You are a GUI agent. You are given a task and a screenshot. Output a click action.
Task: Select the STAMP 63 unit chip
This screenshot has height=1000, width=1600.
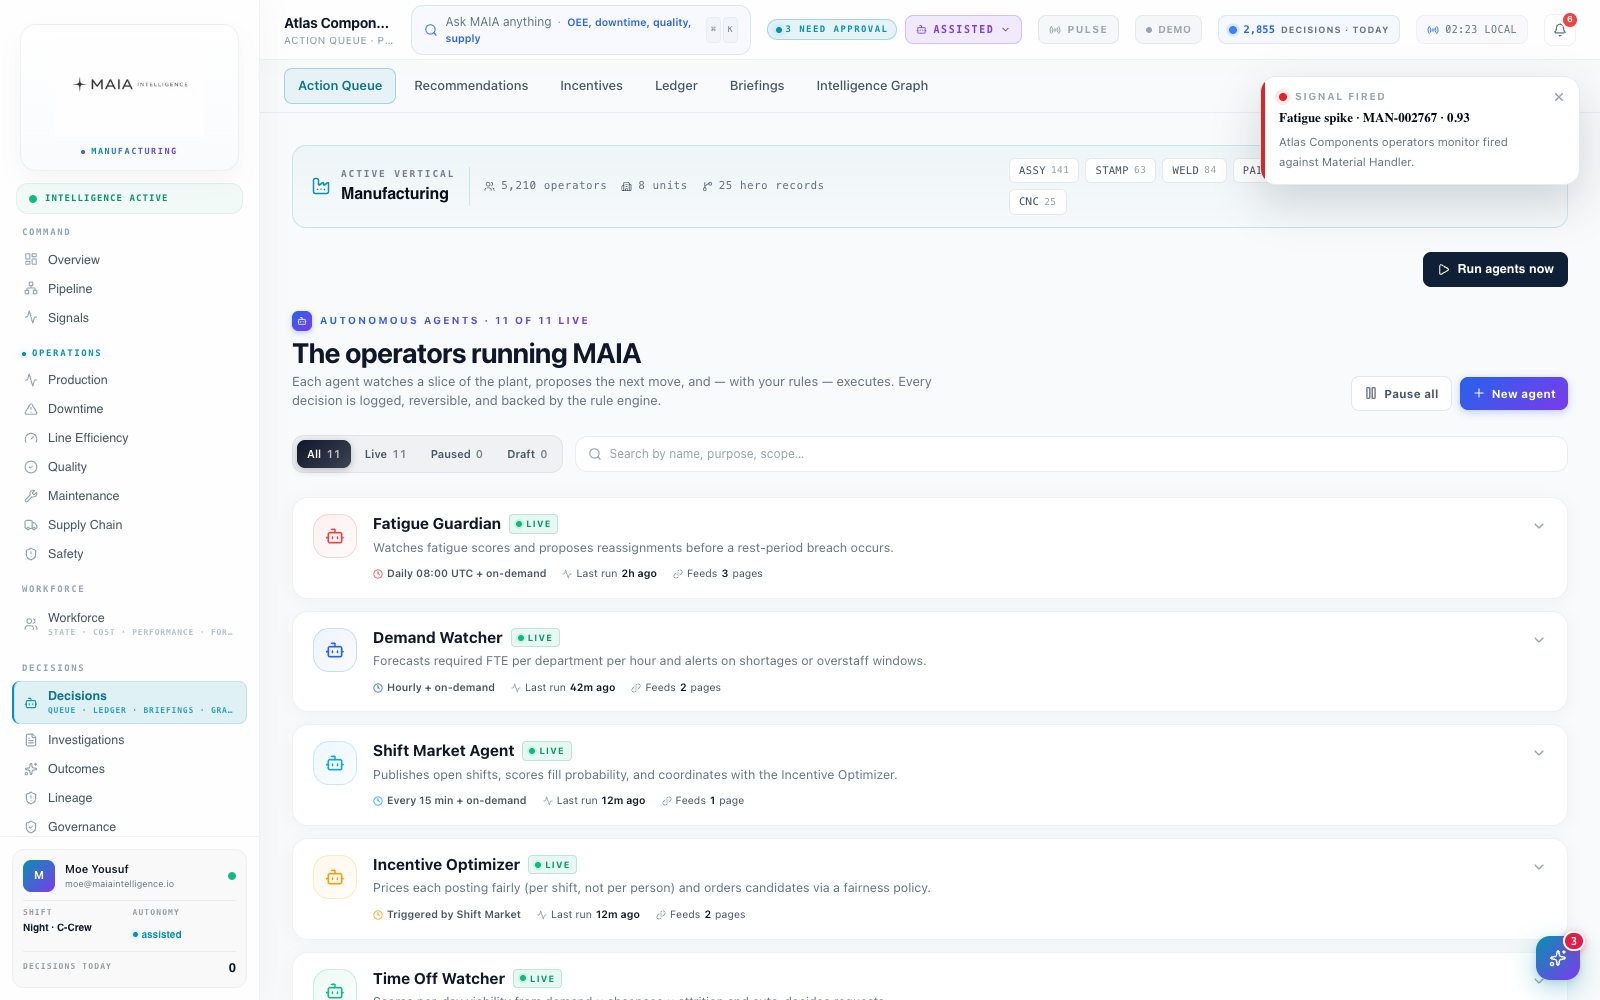pos(1120,171)
